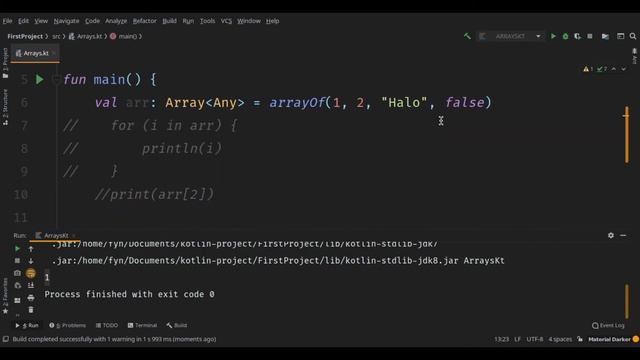Open the Ant tool window on right edge

click(x=635, y=56)
